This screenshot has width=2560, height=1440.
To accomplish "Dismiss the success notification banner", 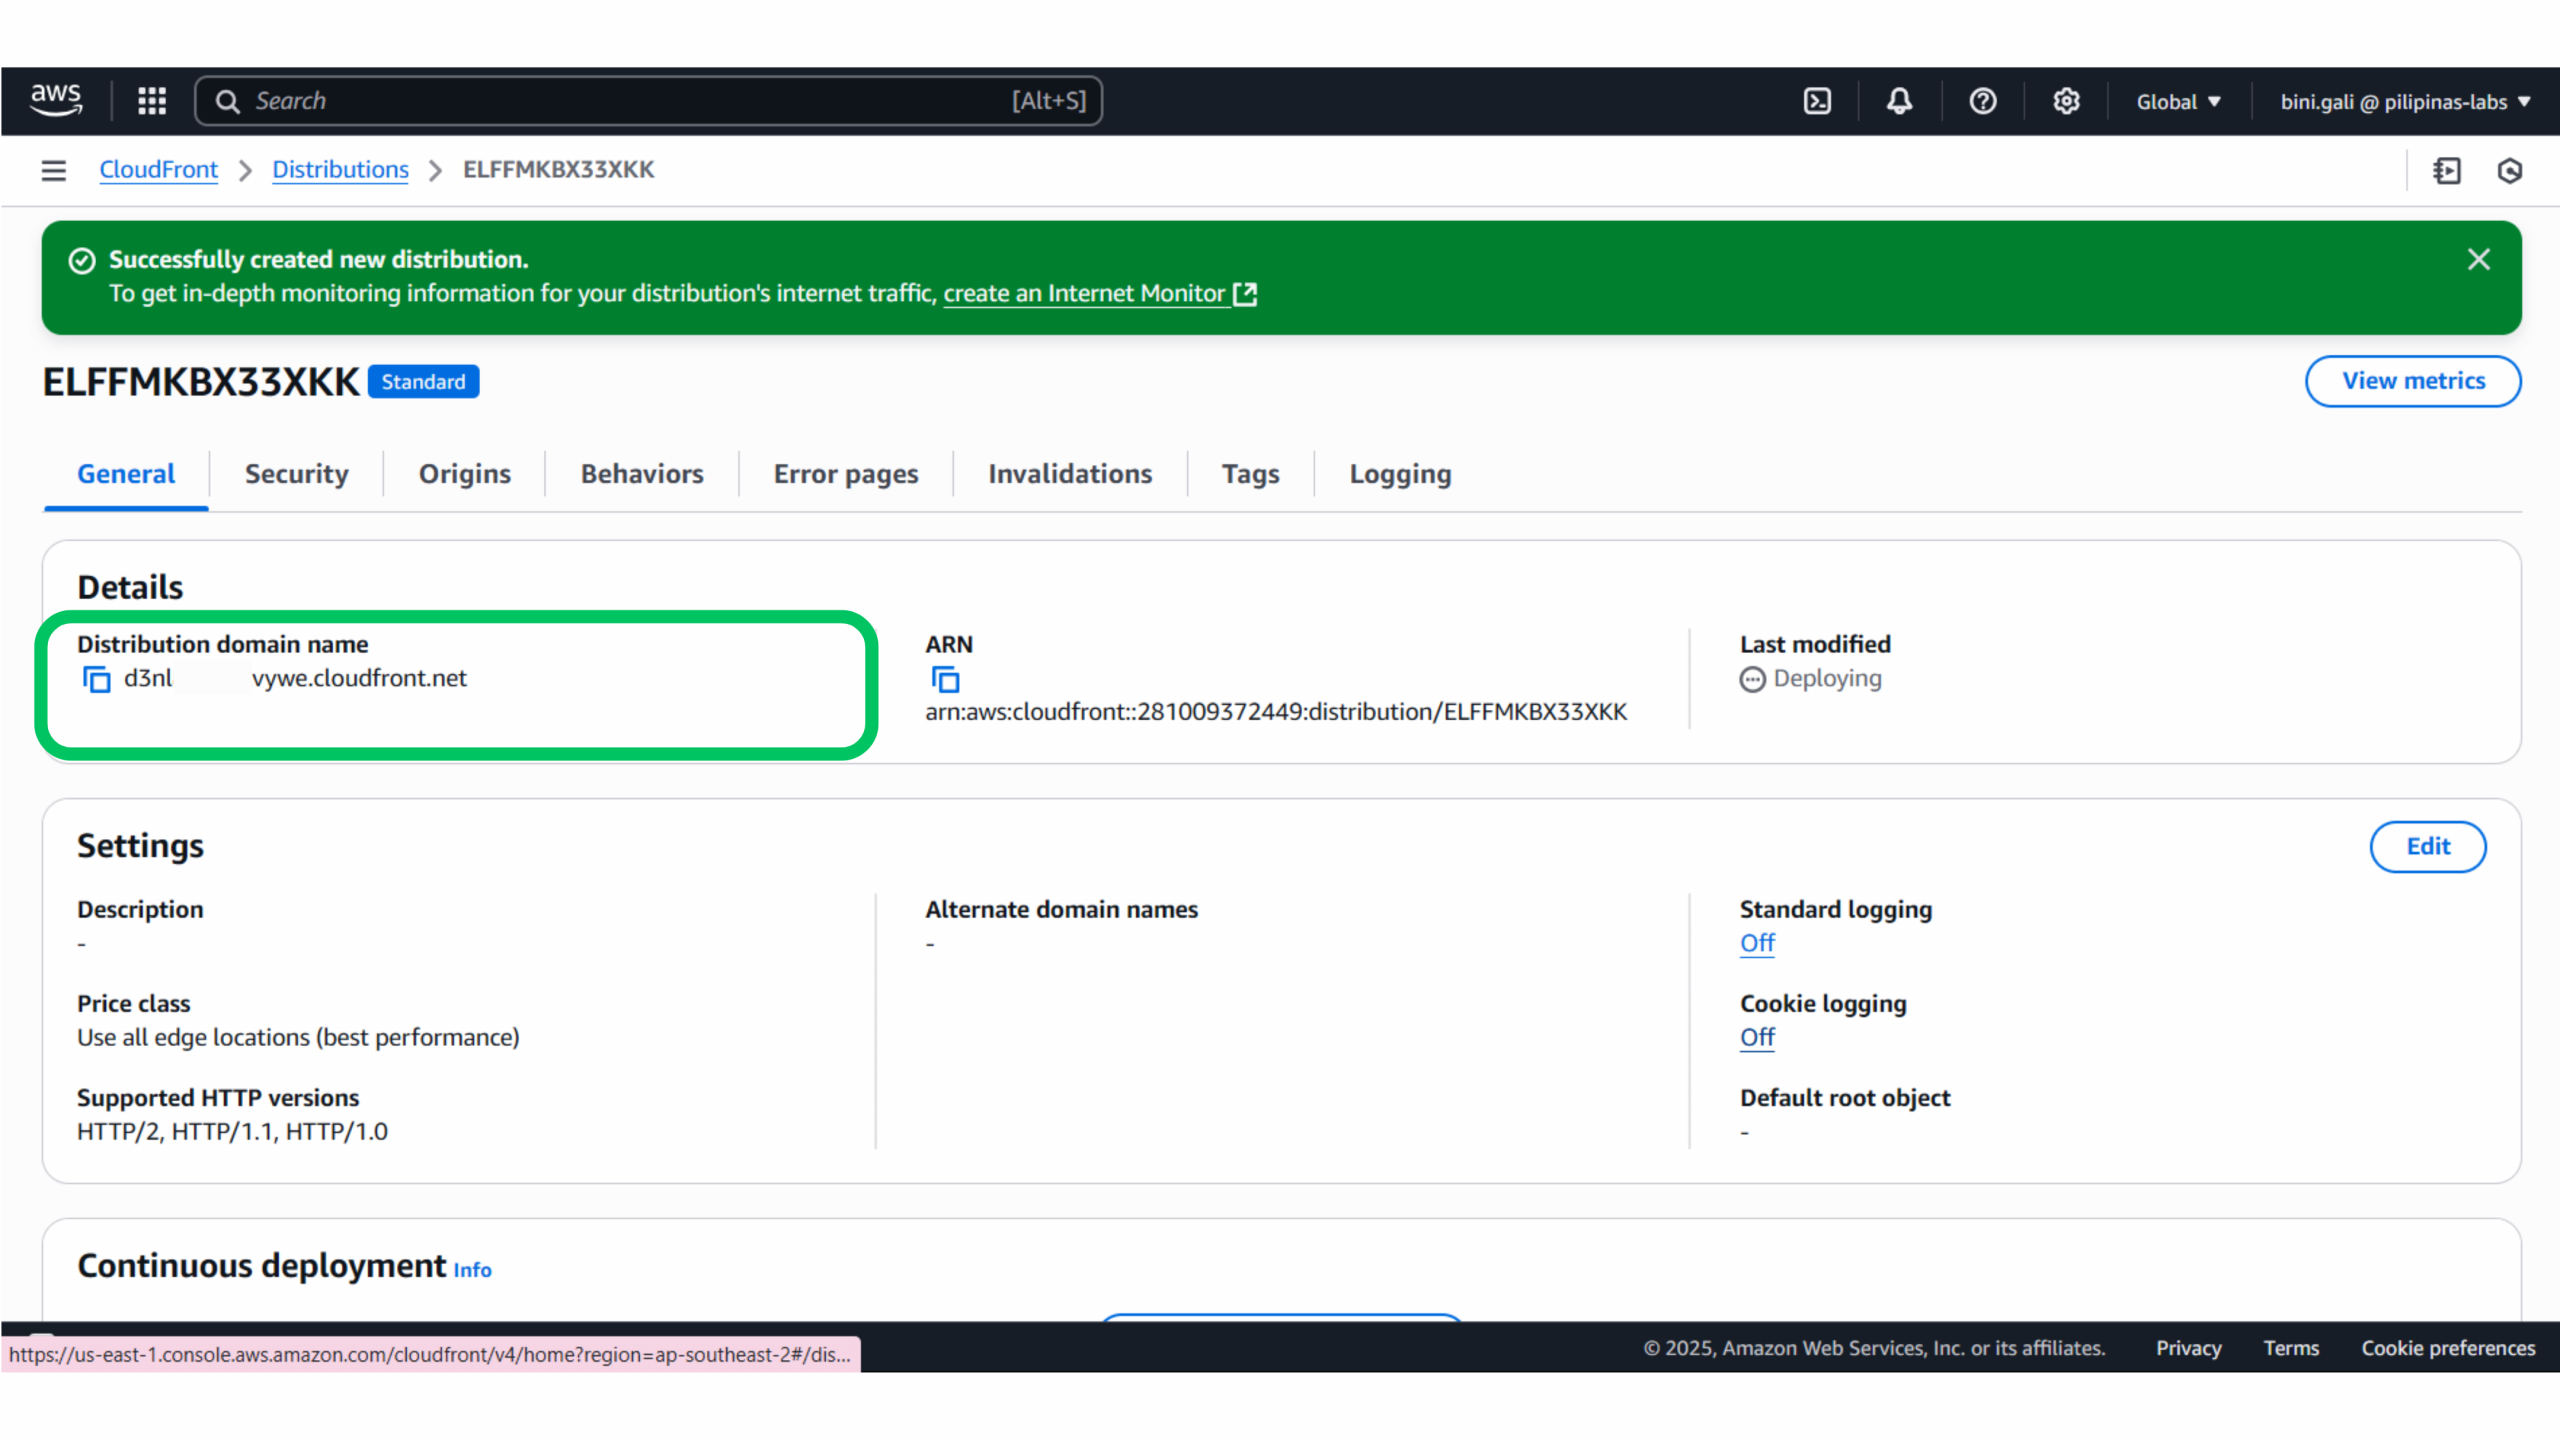I will pyautogui.click(x=2478, y=260).
